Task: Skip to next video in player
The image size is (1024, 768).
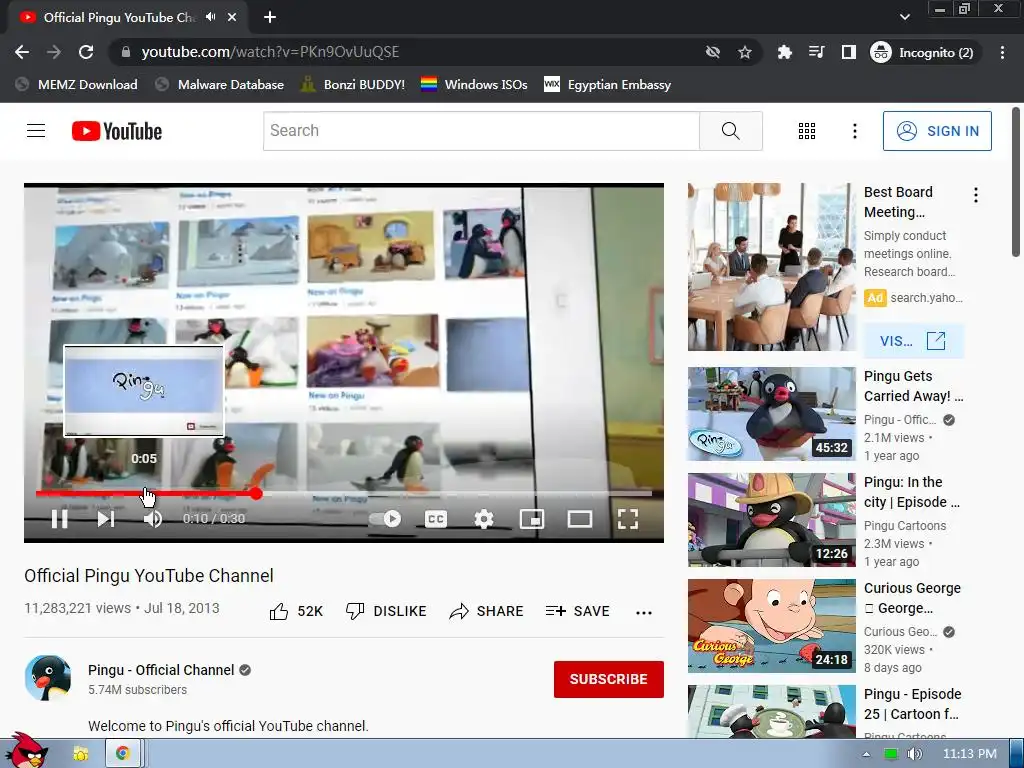Action: click(106, 519)
